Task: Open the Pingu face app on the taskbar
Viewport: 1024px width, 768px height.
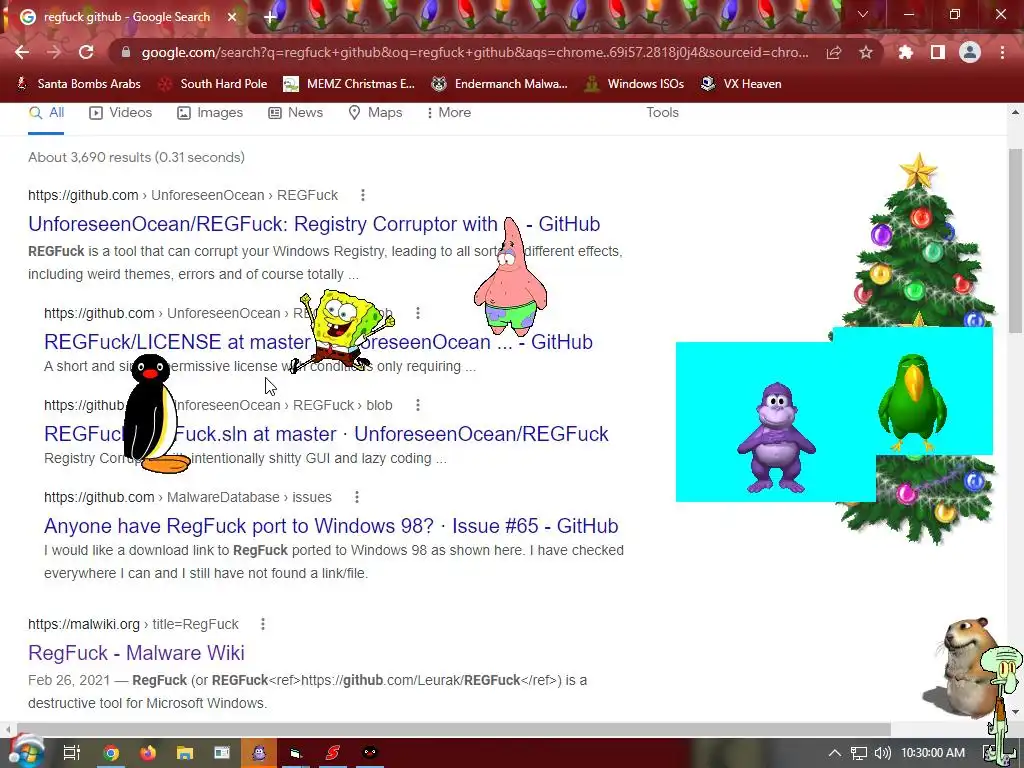Action: click(370, 753)
